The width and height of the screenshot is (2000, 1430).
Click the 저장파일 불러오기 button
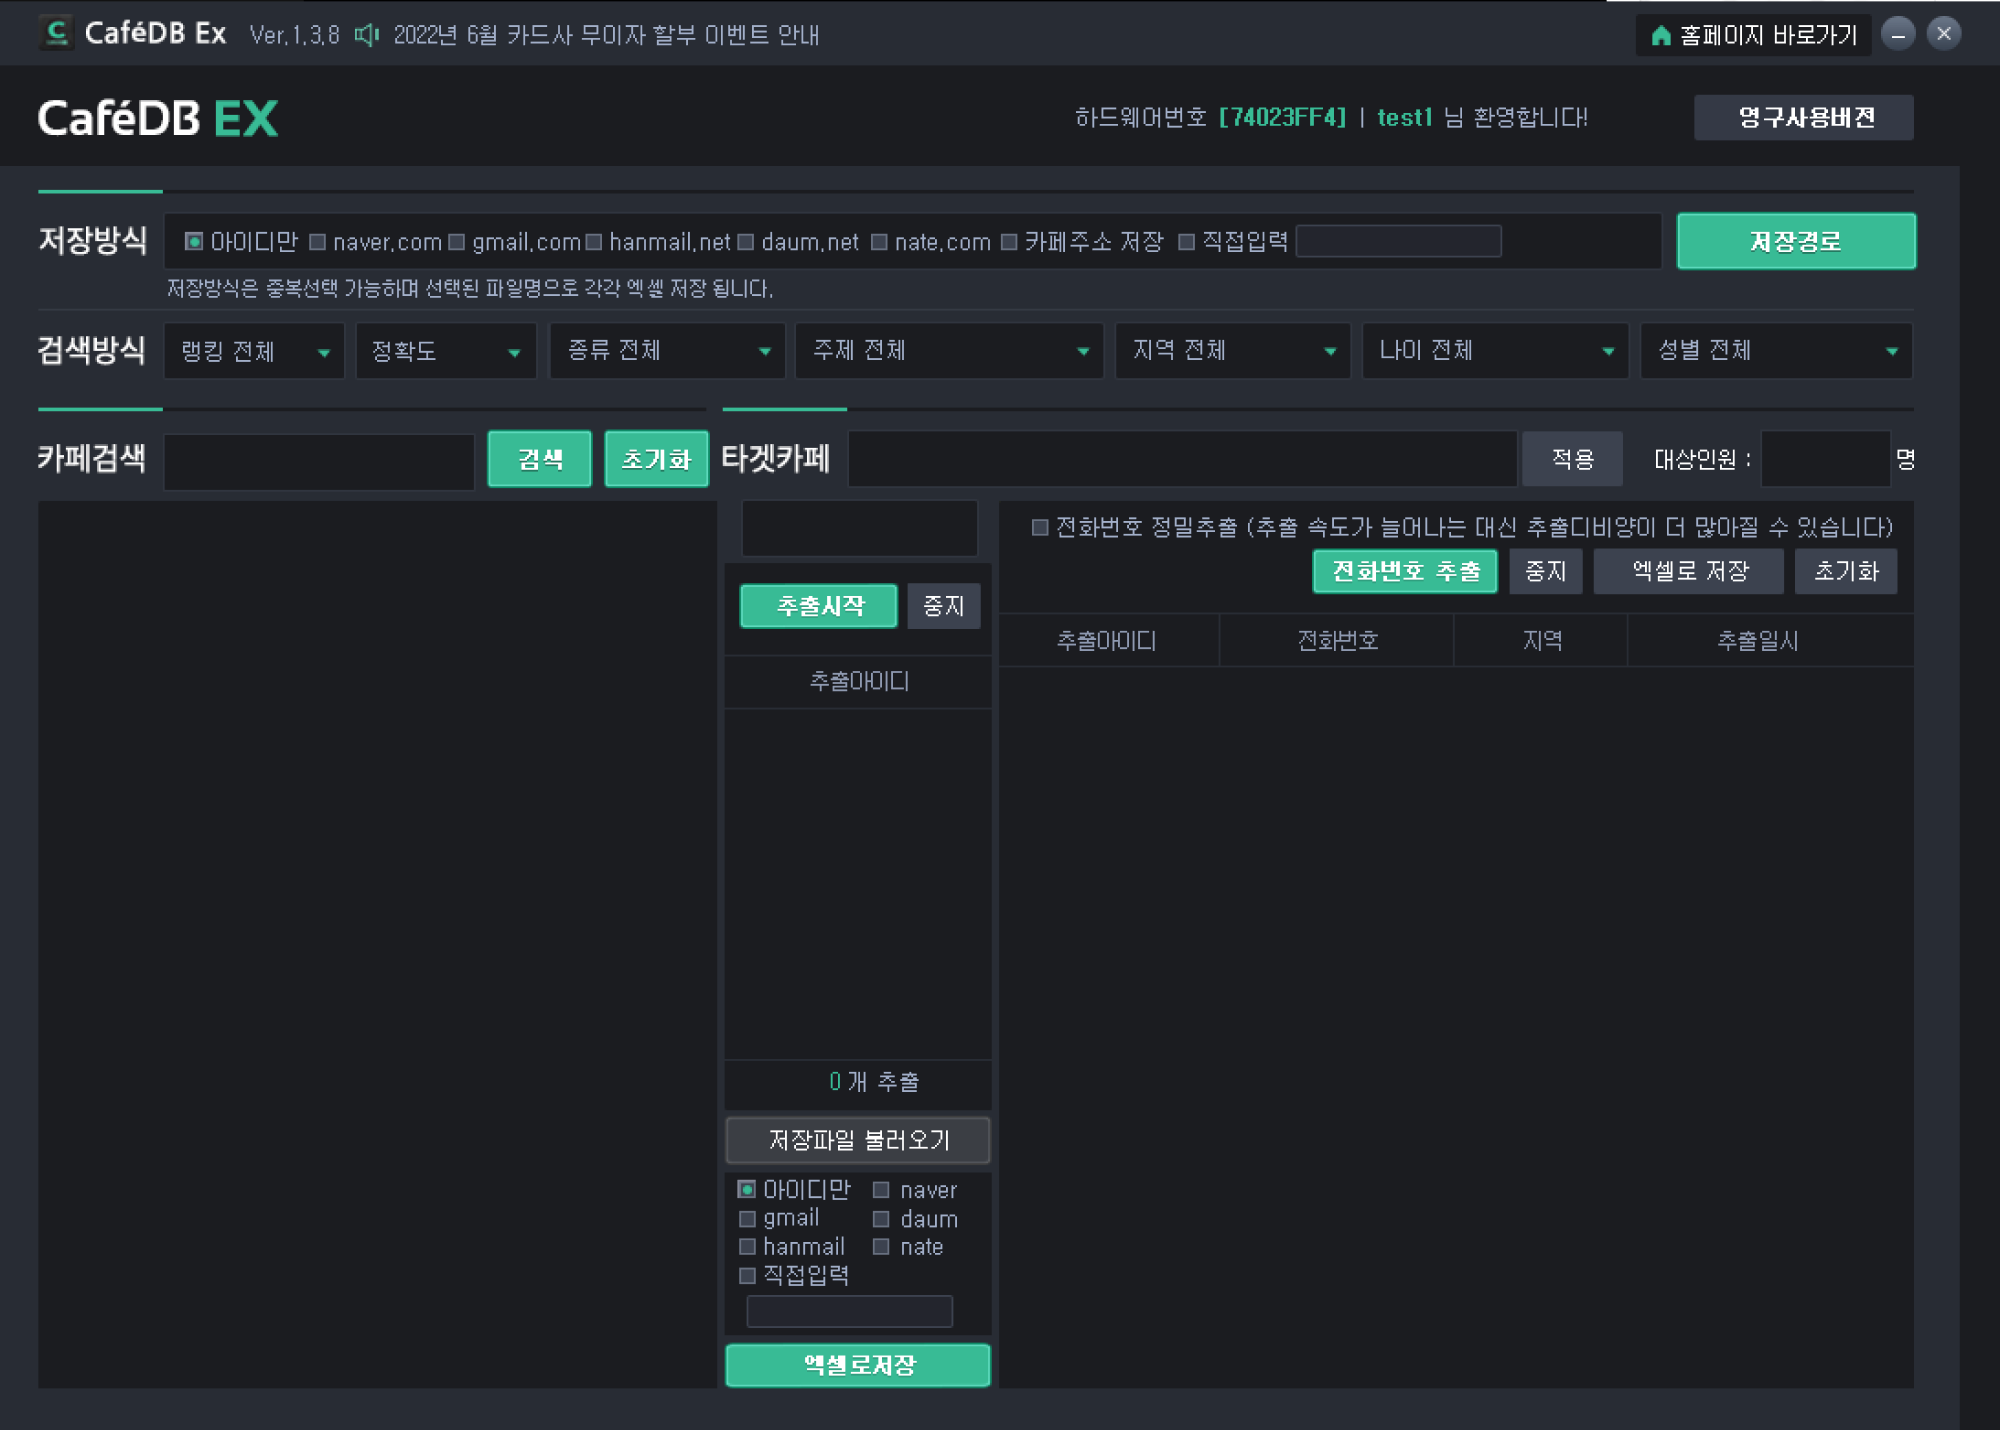click(858, 1140)
